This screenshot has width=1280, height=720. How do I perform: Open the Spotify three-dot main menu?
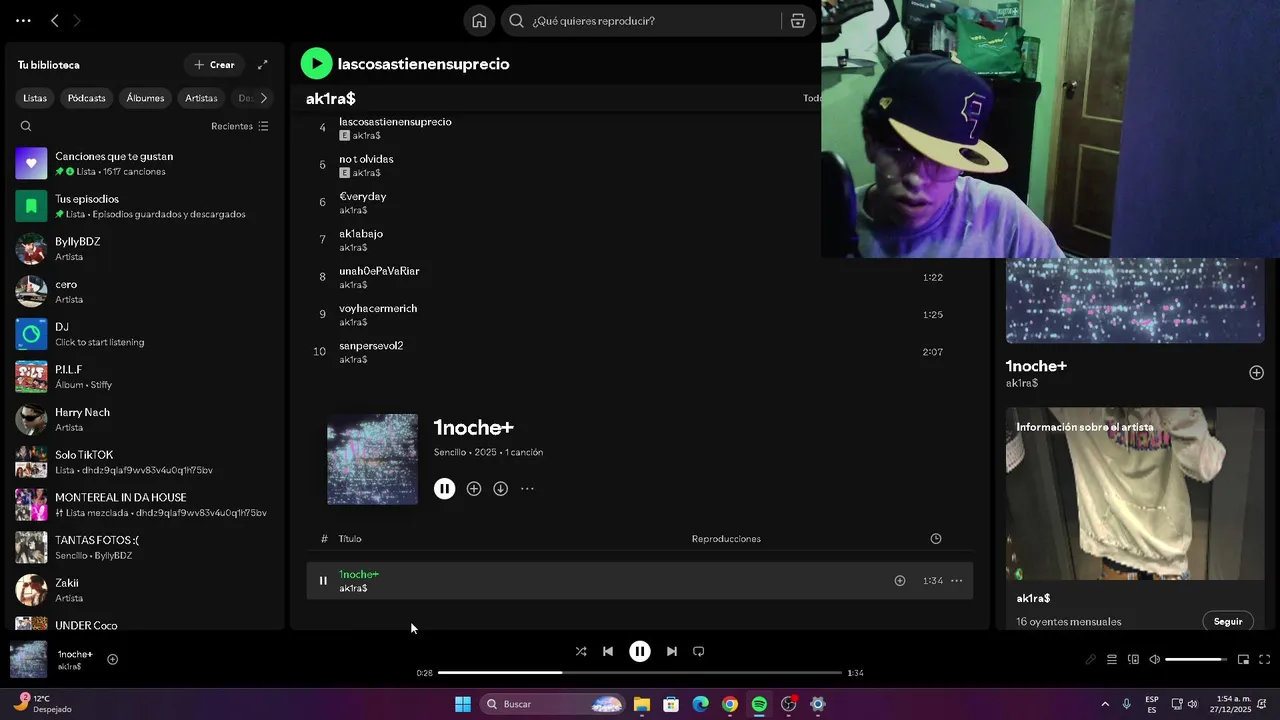(23, 21)
